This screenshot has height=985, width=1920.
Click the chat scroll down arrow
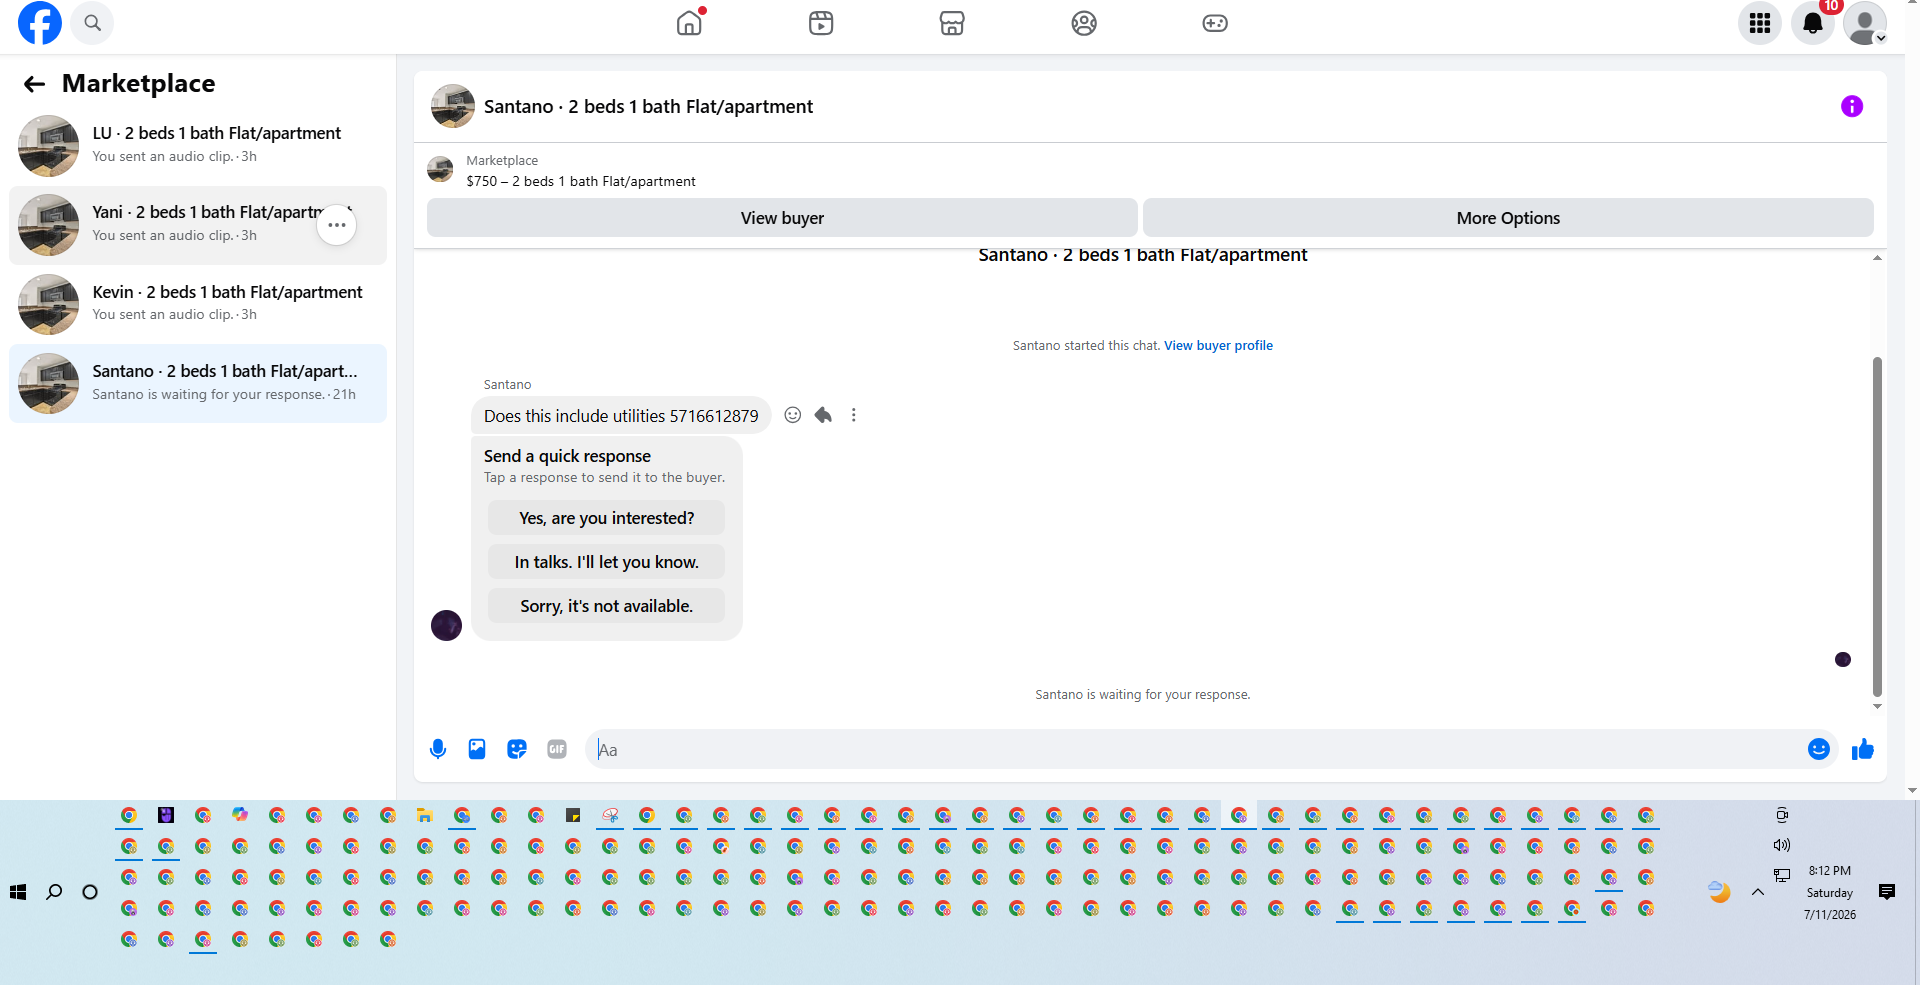click(1877, 707)
